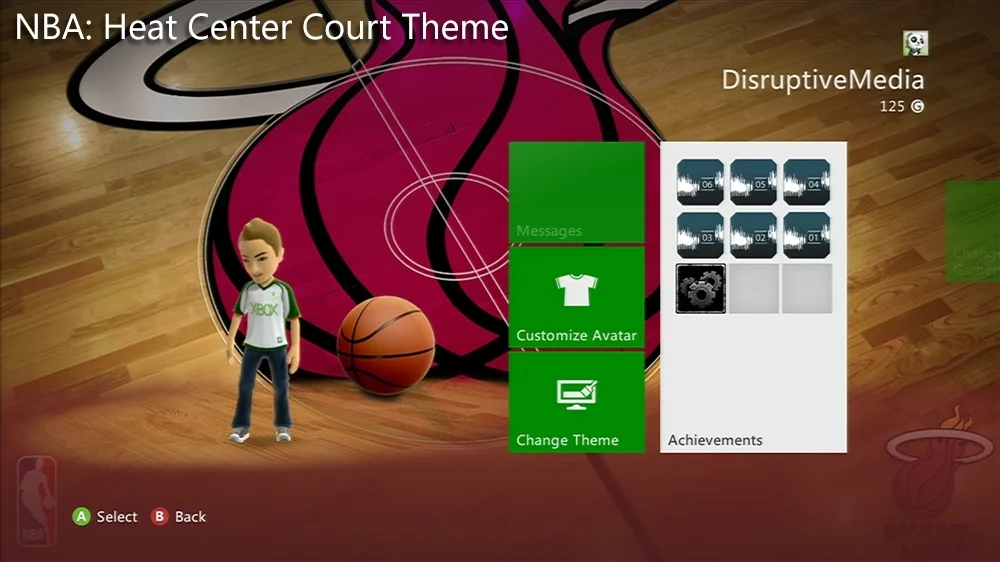Click the 125 gamerscore value

tap(892, 107)
